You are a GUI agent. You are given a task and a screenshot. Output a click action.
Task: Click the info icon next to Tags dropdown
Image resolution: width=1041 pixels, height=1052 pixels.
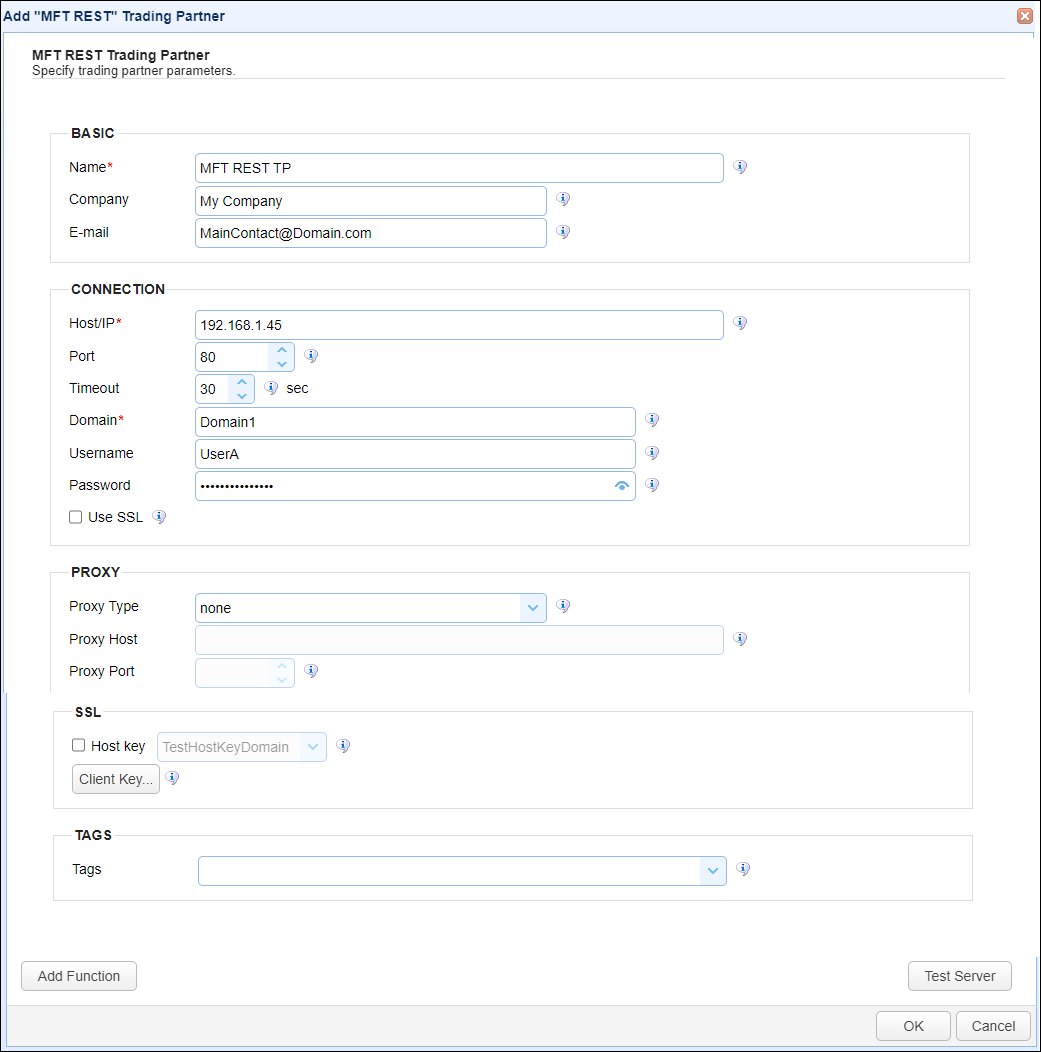pos(743,869)
